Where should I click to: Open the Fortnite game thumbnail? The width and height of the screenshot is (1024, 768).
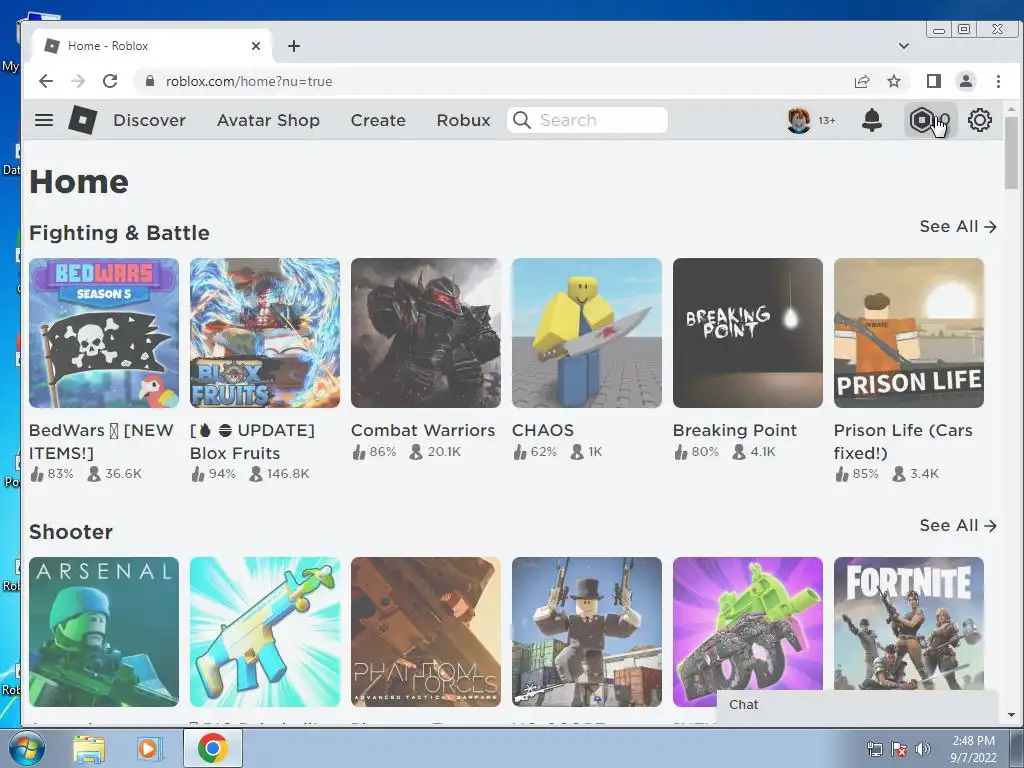(908, 624)
